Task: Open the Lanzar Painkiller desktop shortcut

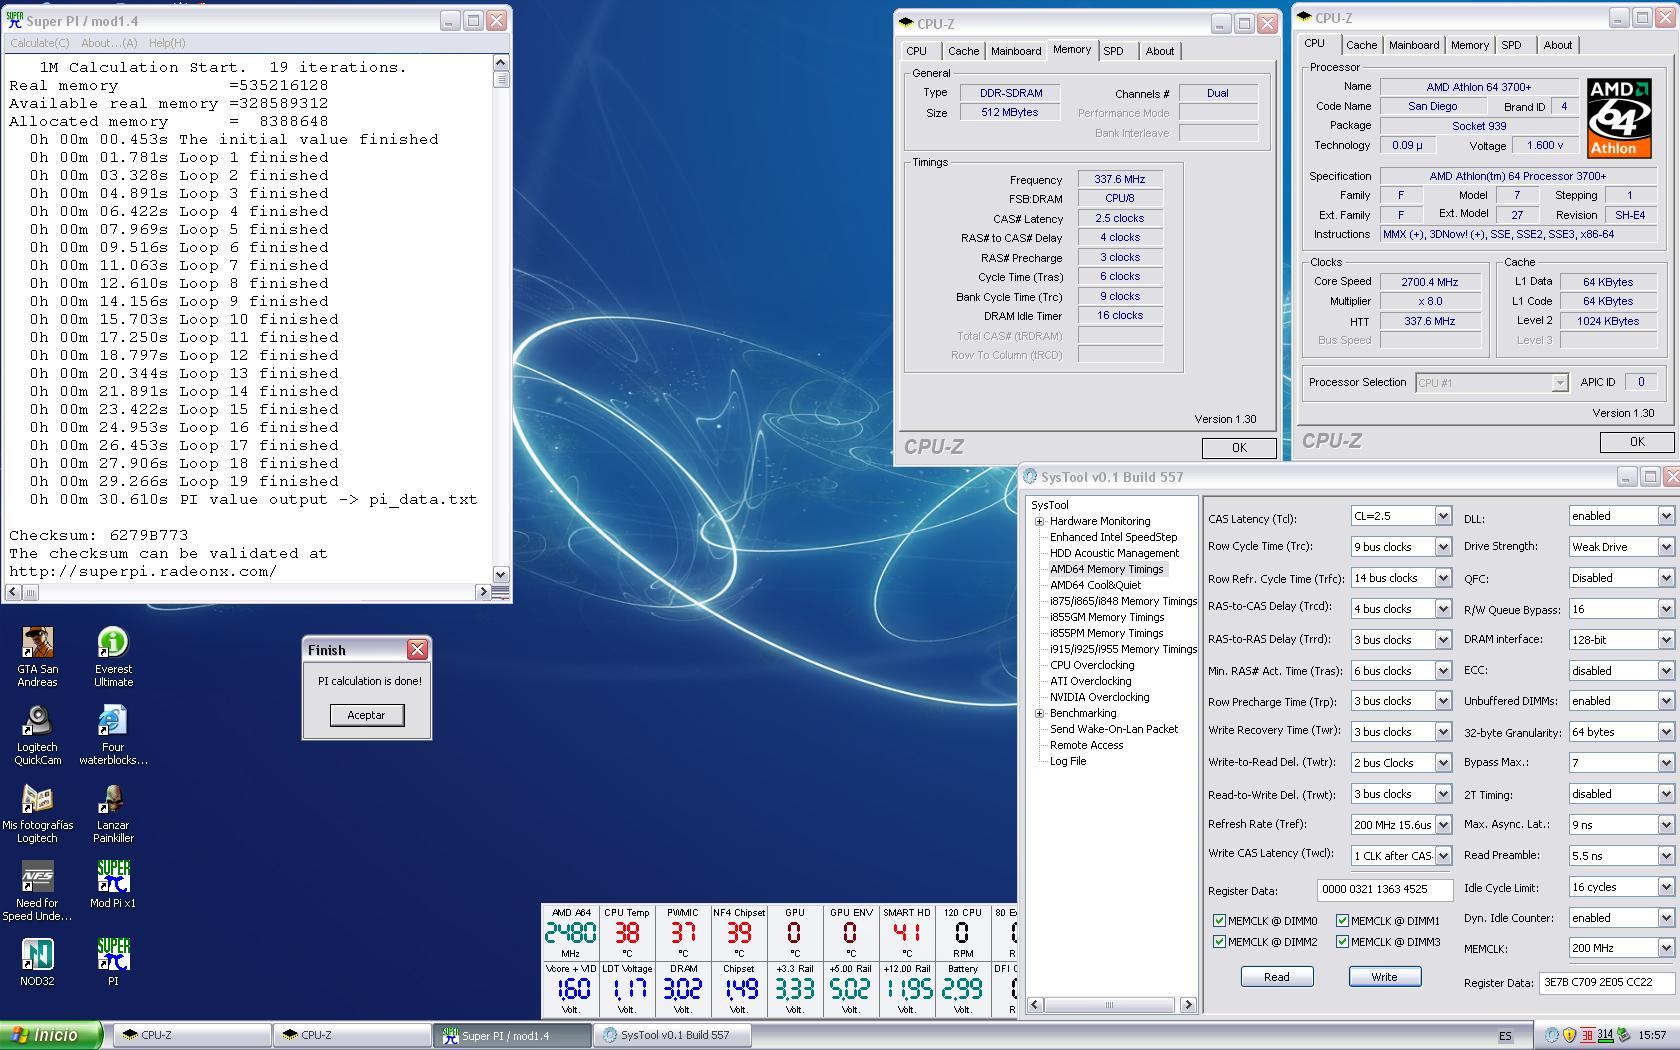Action: coord(113,800)
